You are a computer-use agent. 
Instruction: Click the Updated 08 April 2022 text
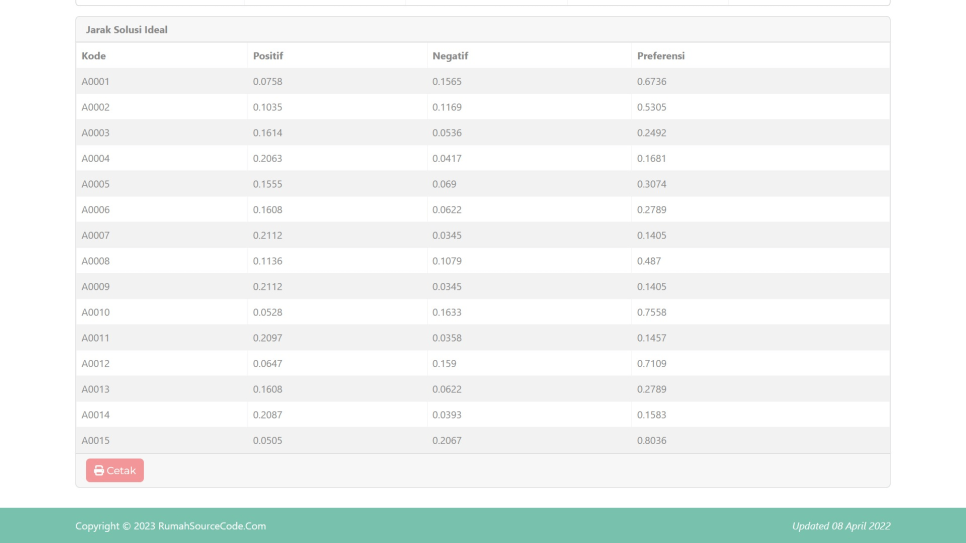pos(841,526)
